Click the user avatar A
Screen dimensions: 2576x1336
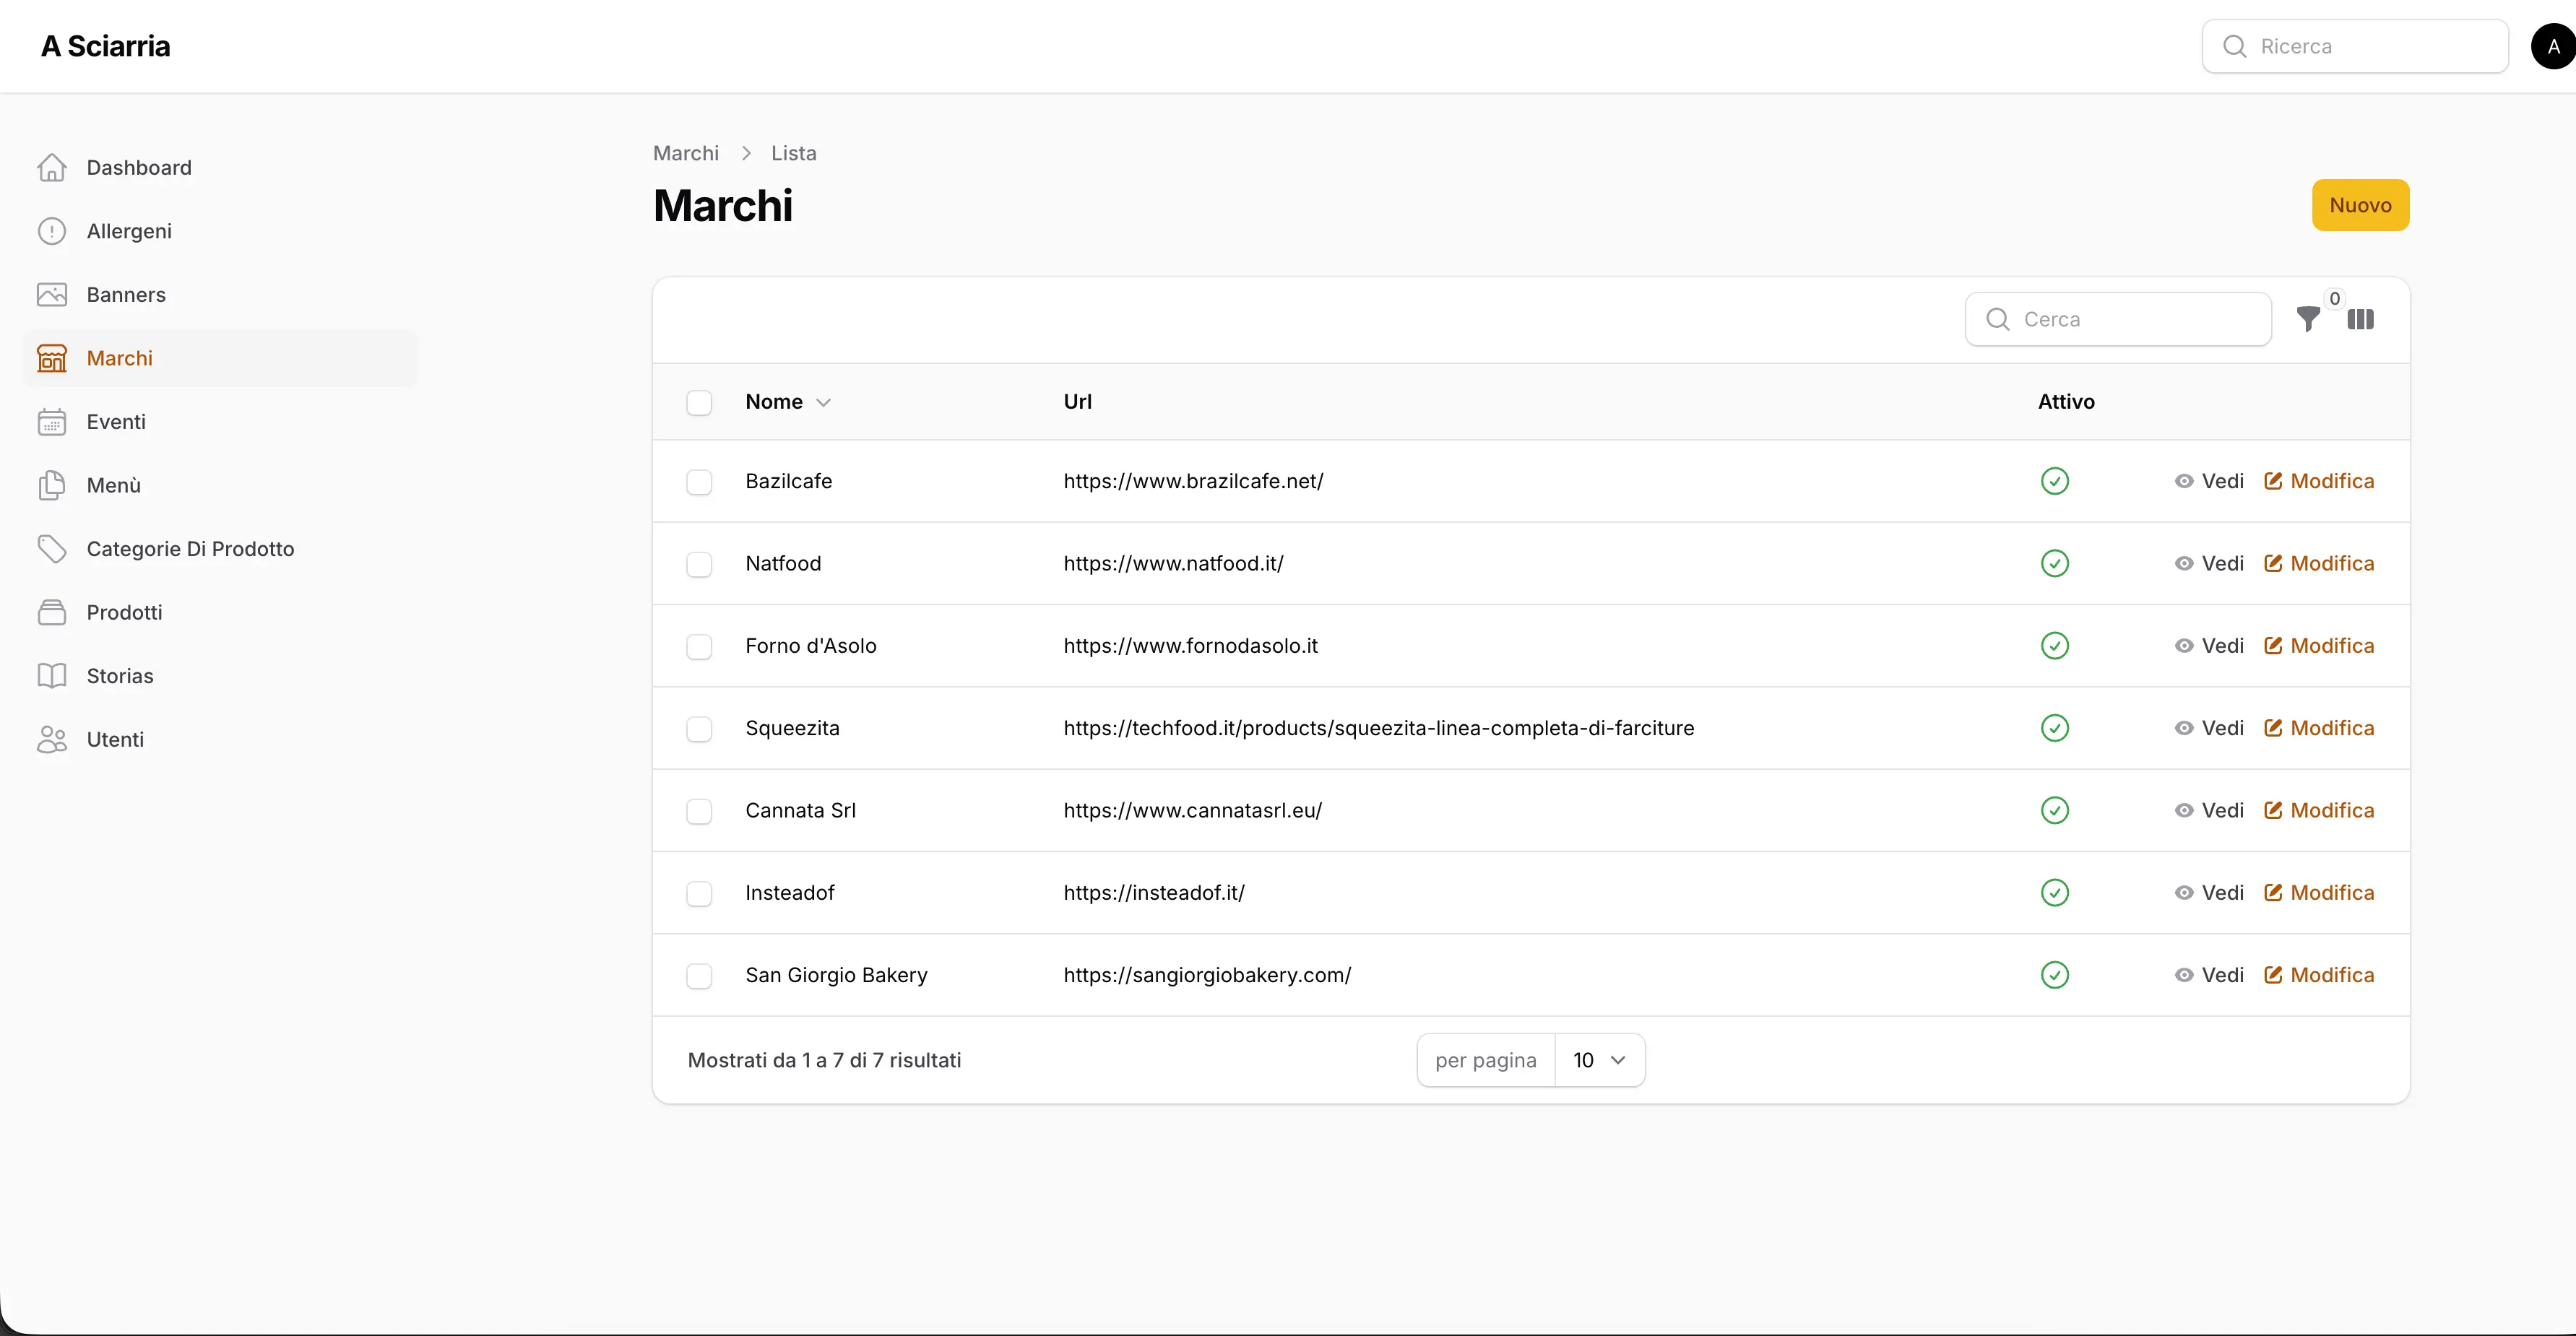[2553, 46]
